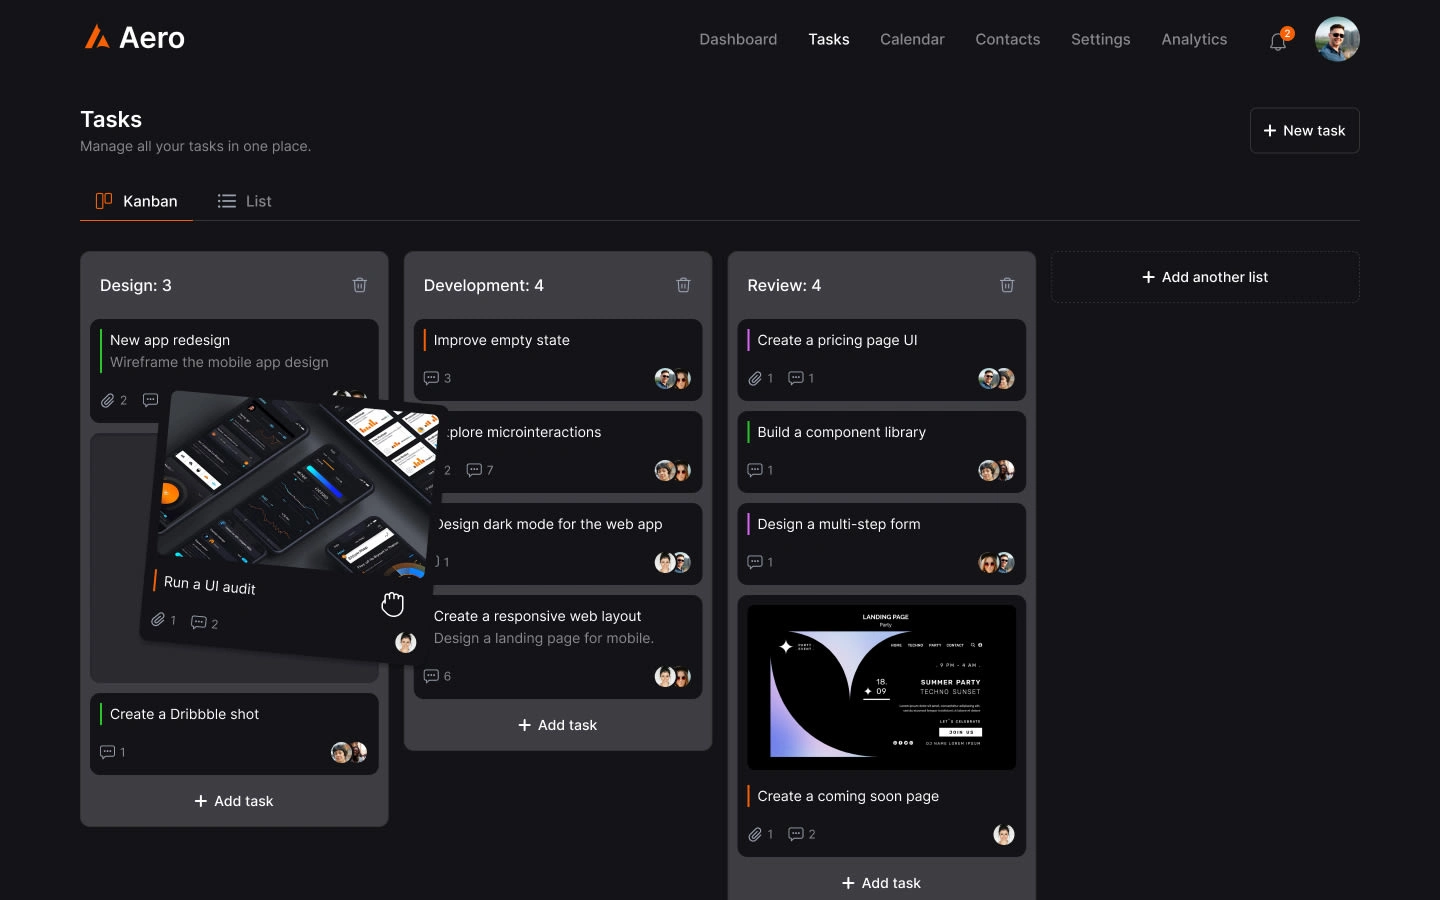Add task to the Design list
The height and width of the screenshot is (900, 1440).
[234, 801]
